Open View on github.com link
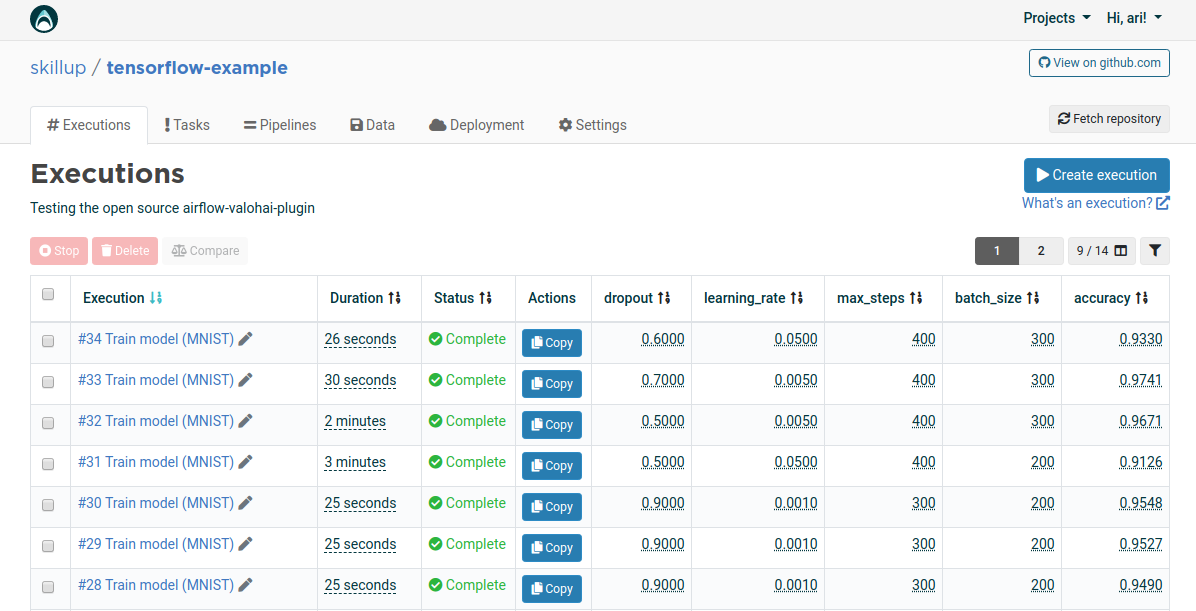 point(1099,63)
